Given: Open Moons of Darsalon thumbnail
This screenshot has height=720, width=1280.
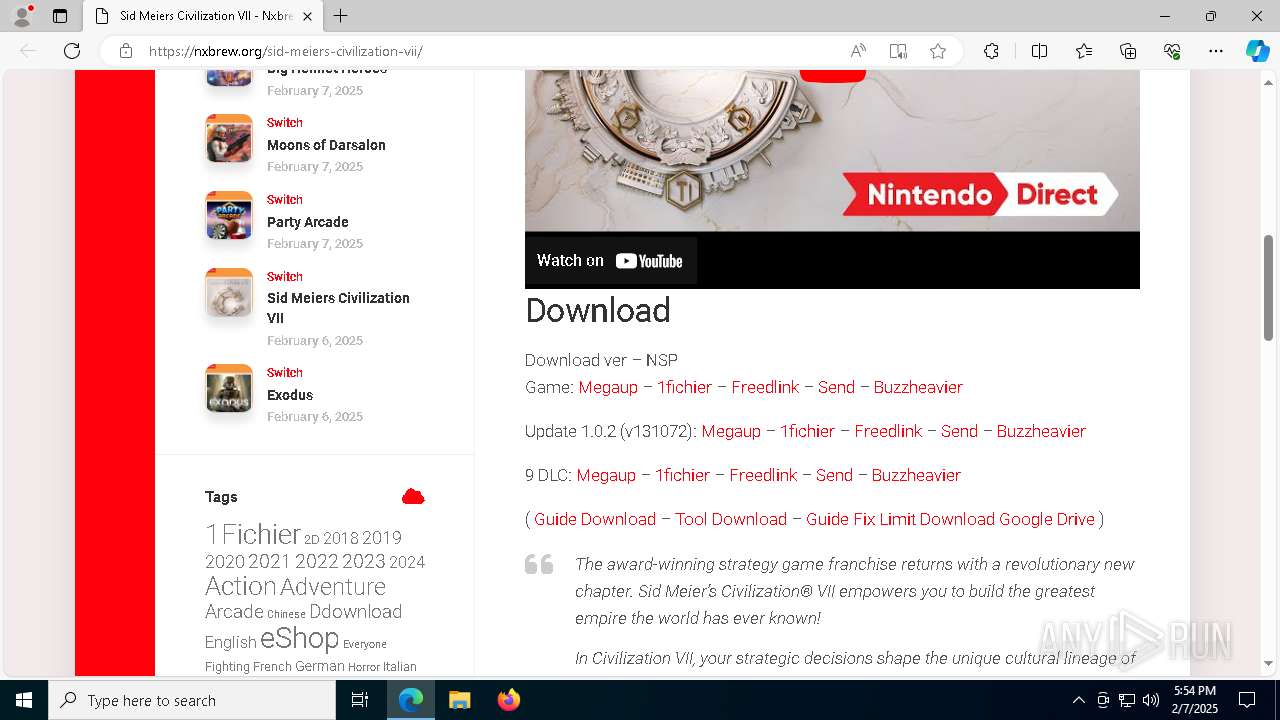Looking at the screenshot, I should click(229, 138).
